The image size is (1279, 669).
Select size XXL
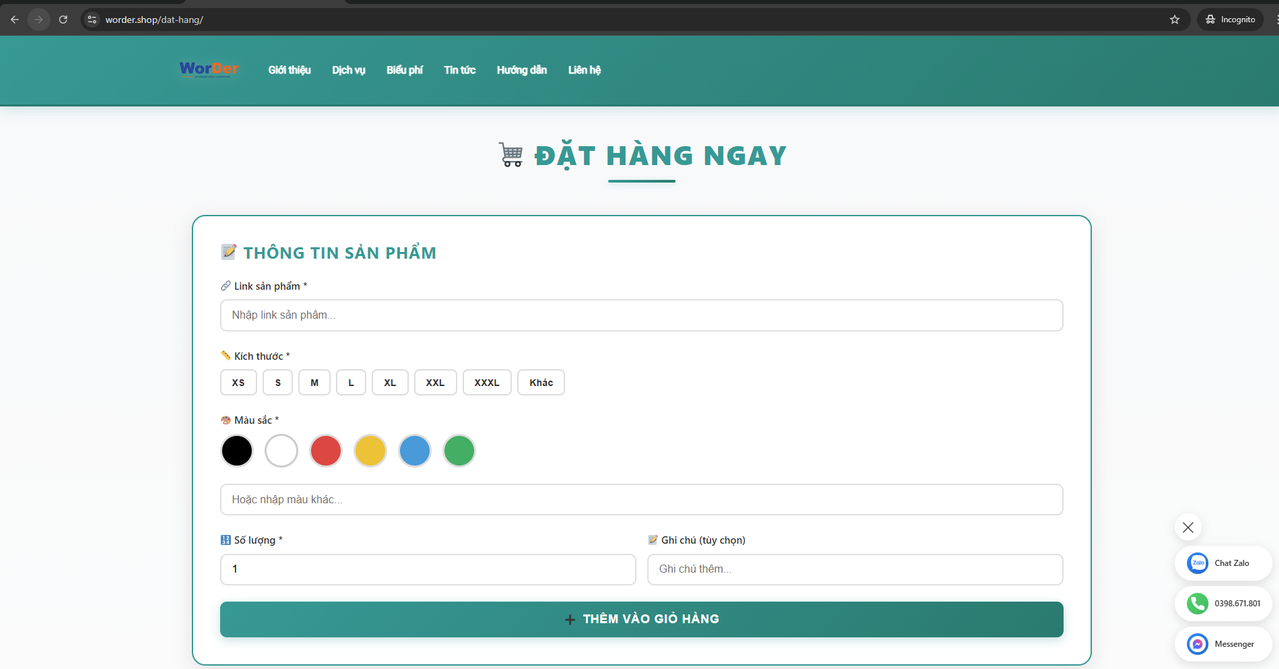[x=436, y=383]
